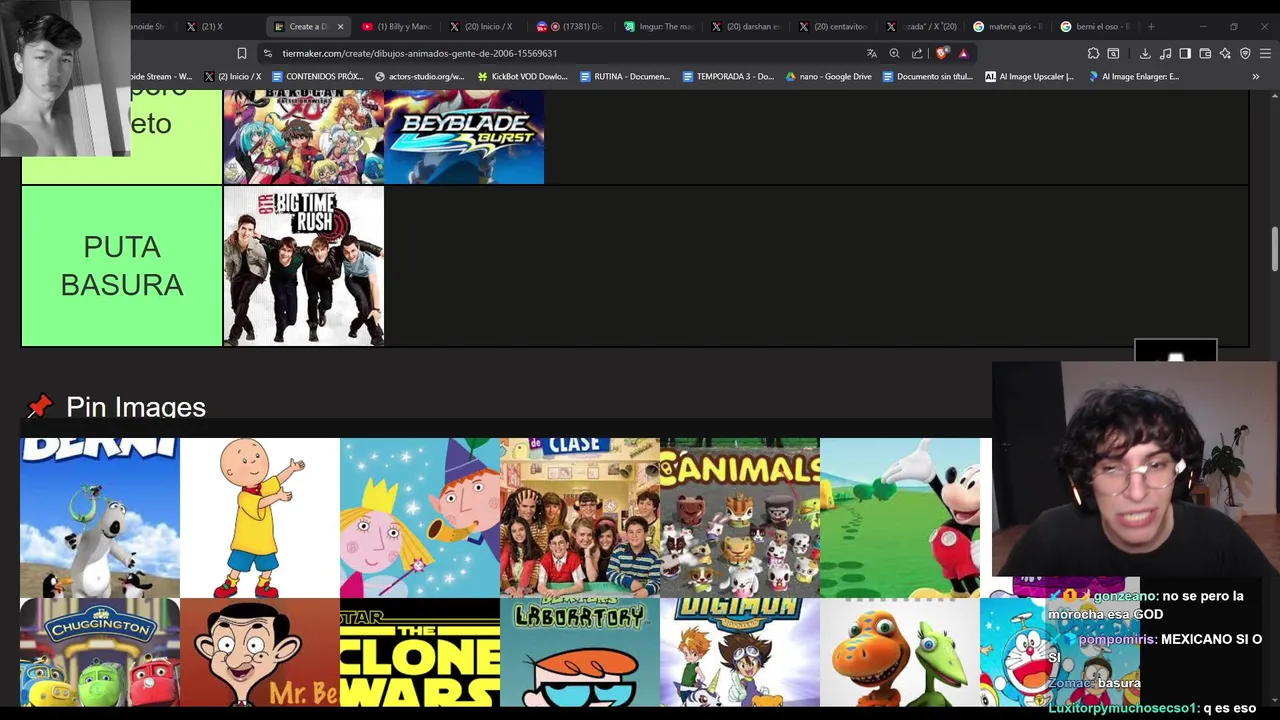Pick the Digimon image
This screenshot has height=720, width=1280.
pyautogui.click(x=740, y=652)
